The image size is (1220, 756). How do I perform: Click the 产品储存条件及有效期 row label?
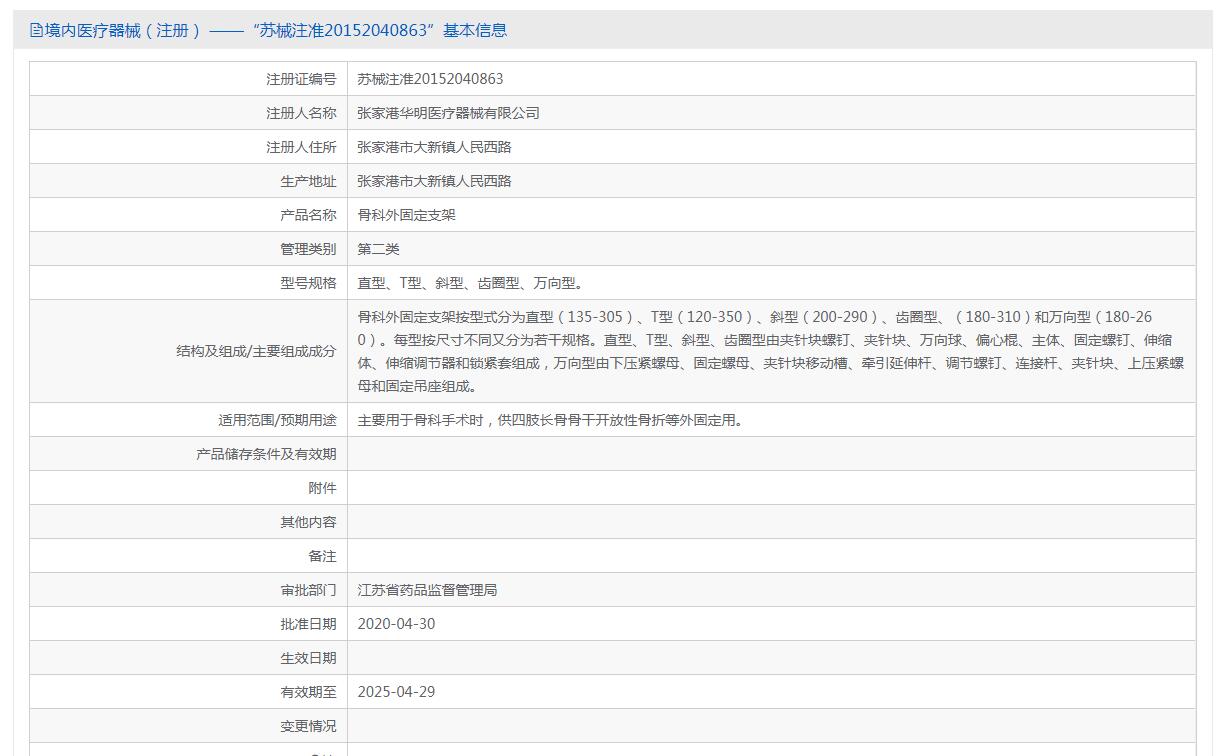[x=266, y=454]
